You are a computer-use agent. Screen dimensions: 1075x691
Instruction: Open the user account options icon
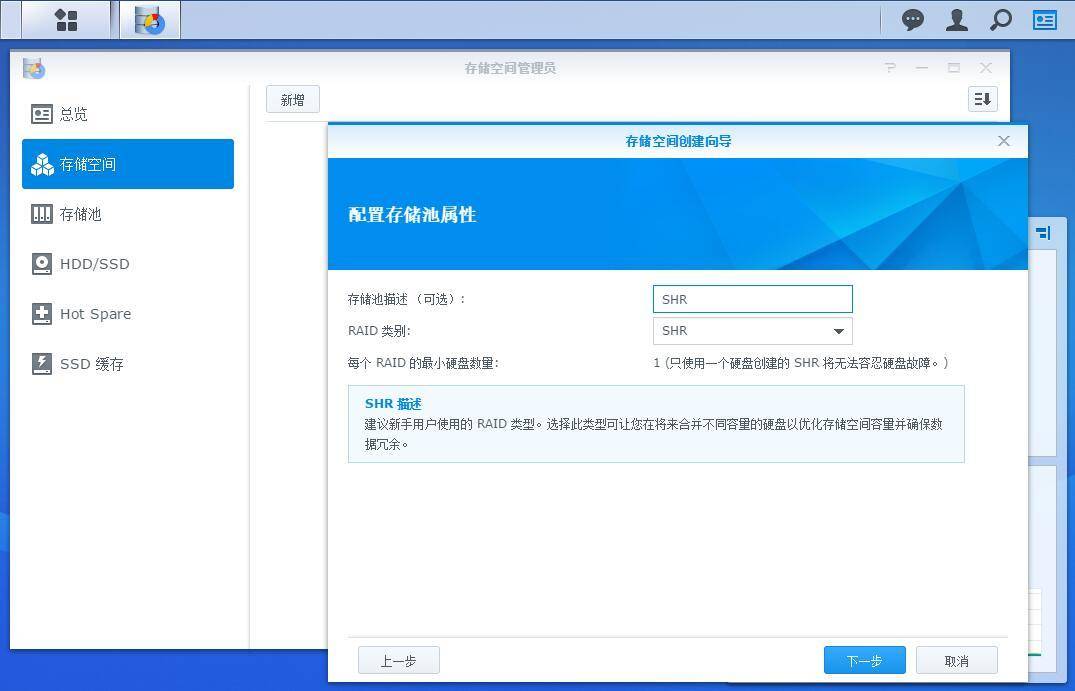pos(957,20)
